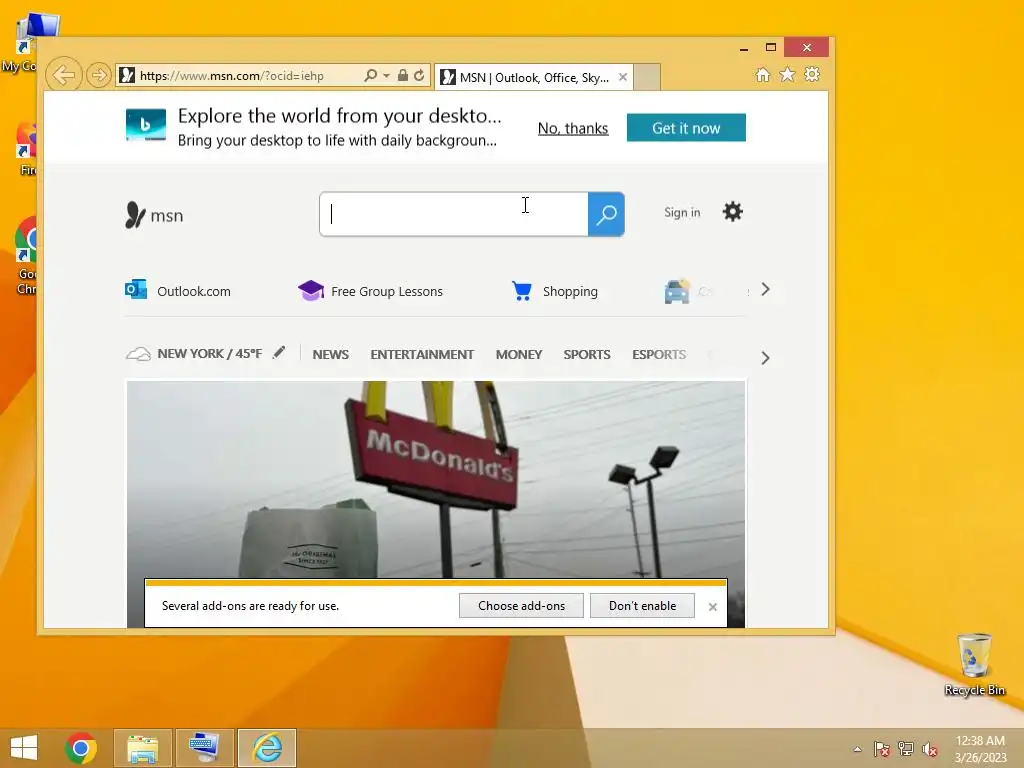Open address bar dropdown arrow
Screen dimensions: 1024x768
coord(387,76)
